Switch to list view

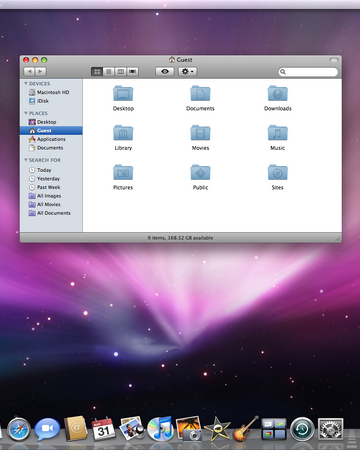[109, 71]
